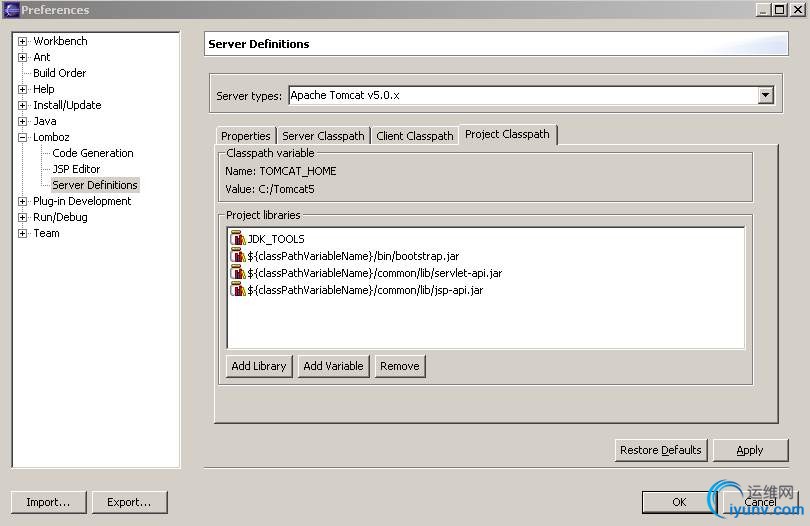Expand the Java tree node

(x=22, y=121)
